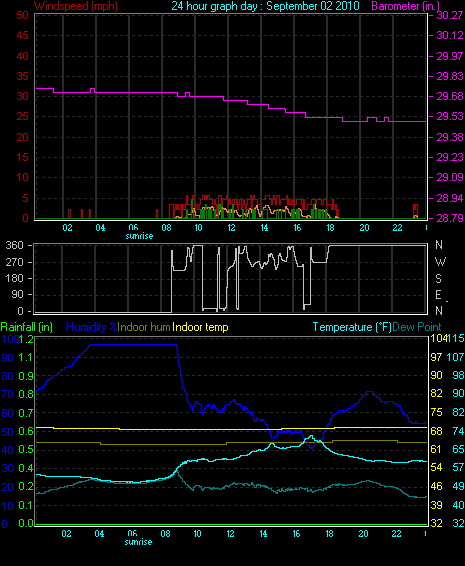Click hour 20 tick on the bottom graph axis
Screen dimensions: 465x566
coord(364,534)
